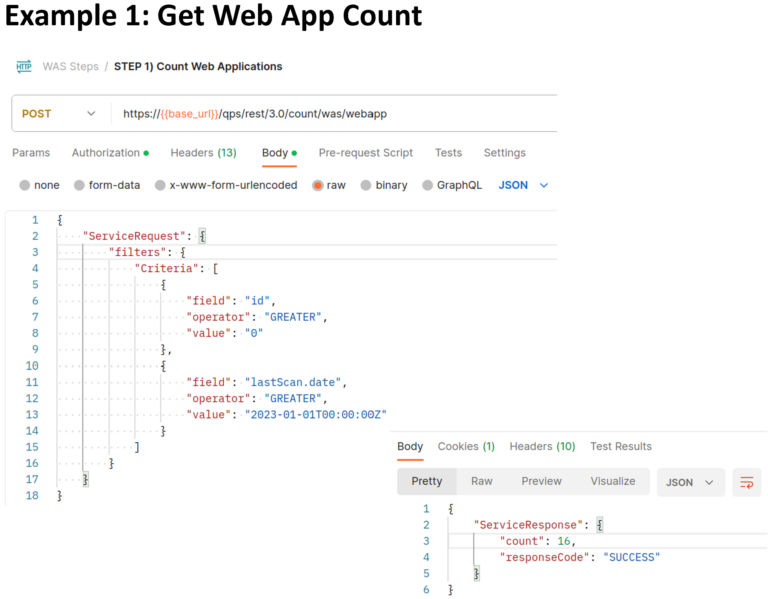
Task: Switch to the Test Results tab
Action: click(620, 446)
